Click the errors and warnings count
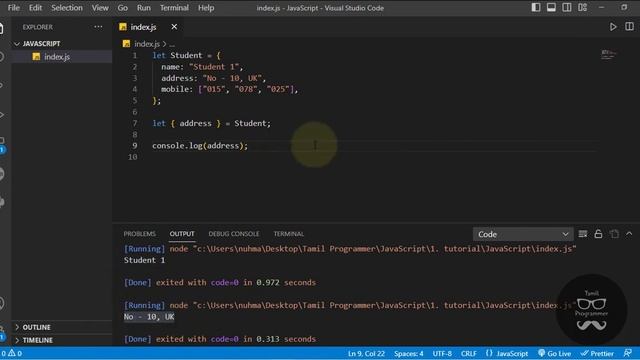This screenshot has height=360, width=640. pos(11,353)
